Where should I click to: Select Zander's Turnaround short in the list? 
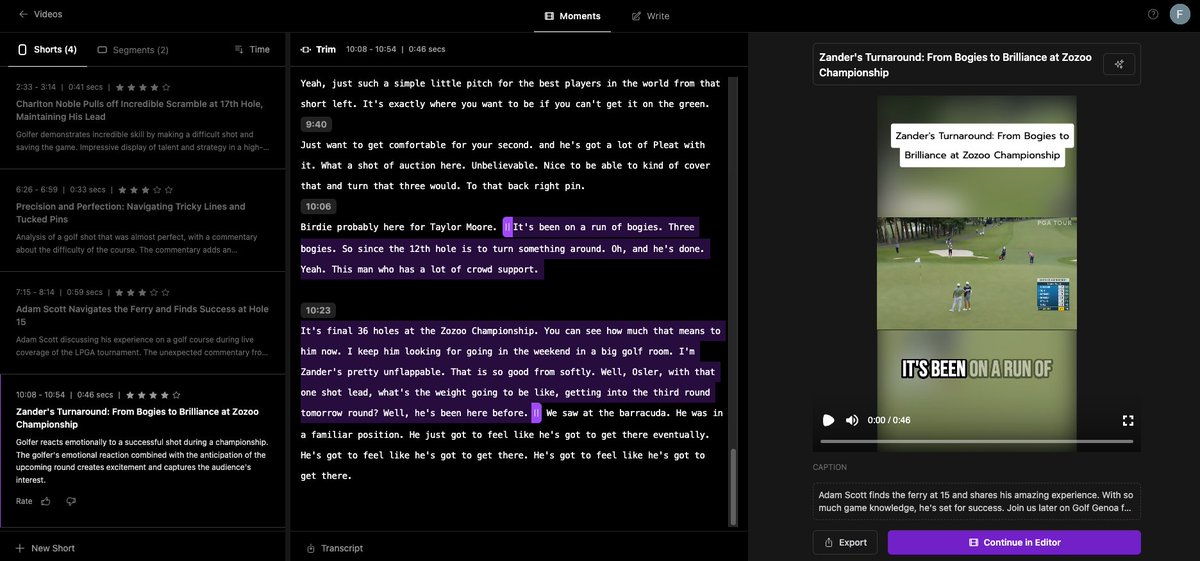pyautogui.click(x=142, y=450)
